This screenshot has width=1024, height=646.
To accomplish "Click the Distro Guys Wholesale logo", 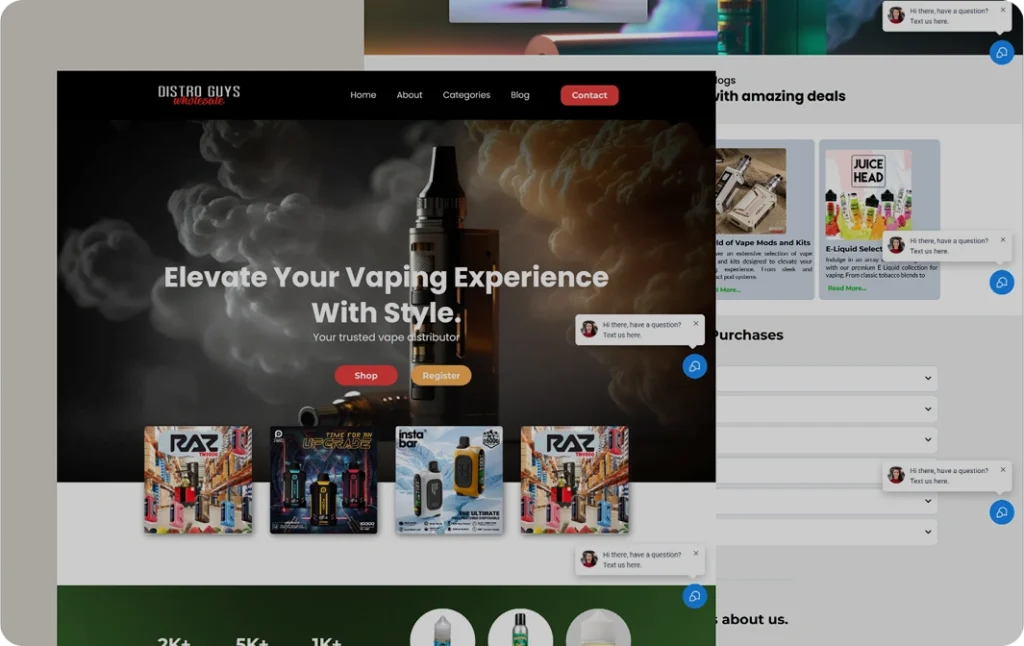I will (x=199, y=95).
